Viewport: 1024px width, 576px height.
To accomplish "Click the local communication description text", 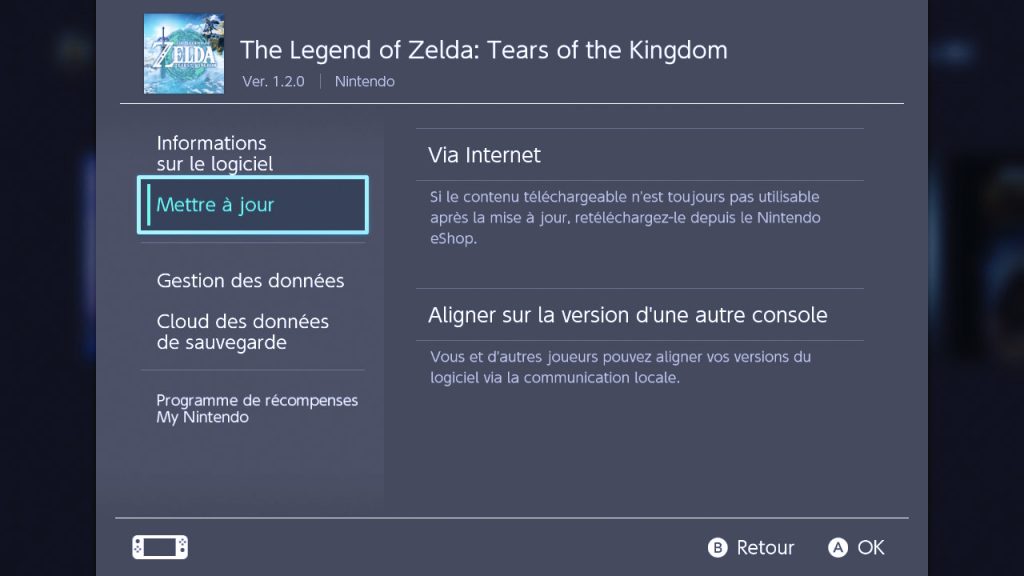I will click(620, 367).
